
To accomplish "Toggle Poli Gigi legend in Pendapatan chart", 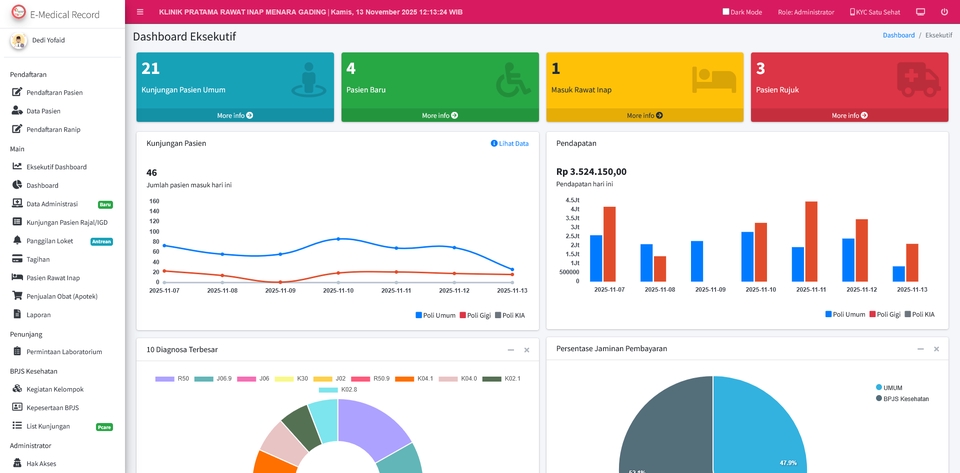I will click(885, 314).
